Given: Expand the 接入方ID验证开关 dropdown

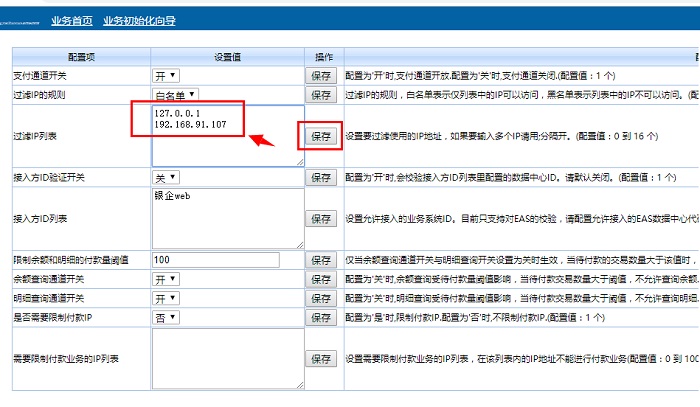Looking at the screenshot, I should [x=166, y=177].
